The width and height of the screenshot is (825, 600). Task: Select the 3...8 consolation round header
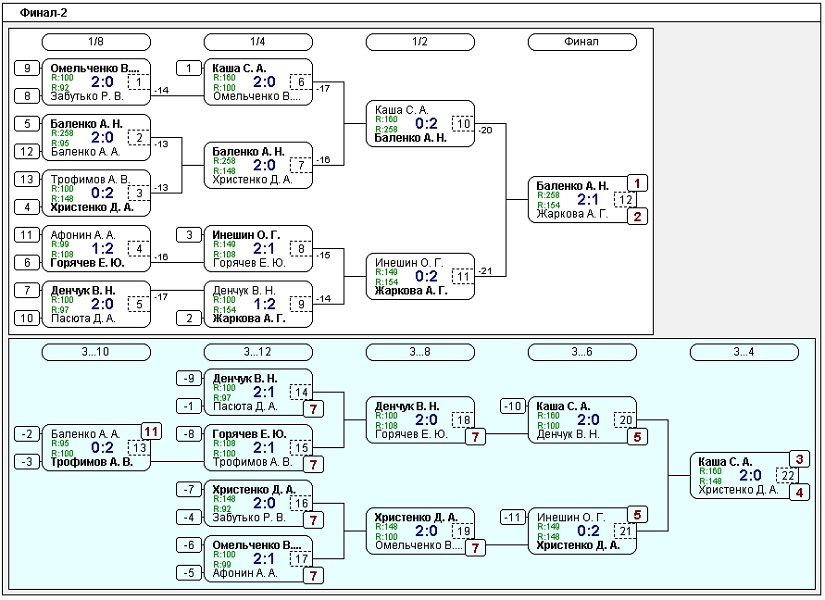(420, 352)
